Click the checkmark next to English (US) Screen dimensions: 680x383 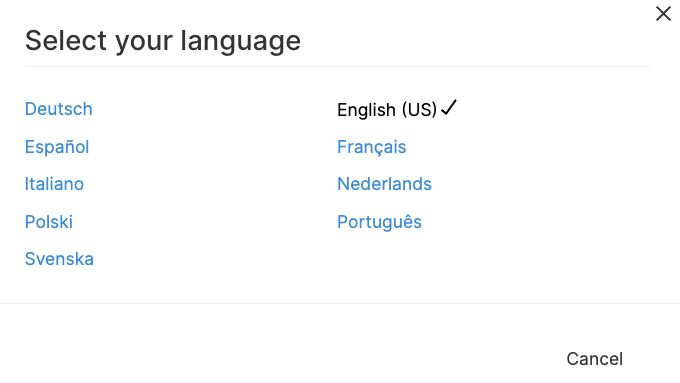coord(449,108)
